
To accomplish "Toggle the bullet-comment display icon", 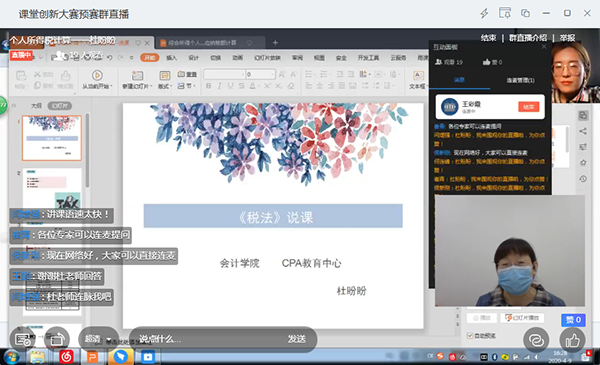I will click(22, 339).
